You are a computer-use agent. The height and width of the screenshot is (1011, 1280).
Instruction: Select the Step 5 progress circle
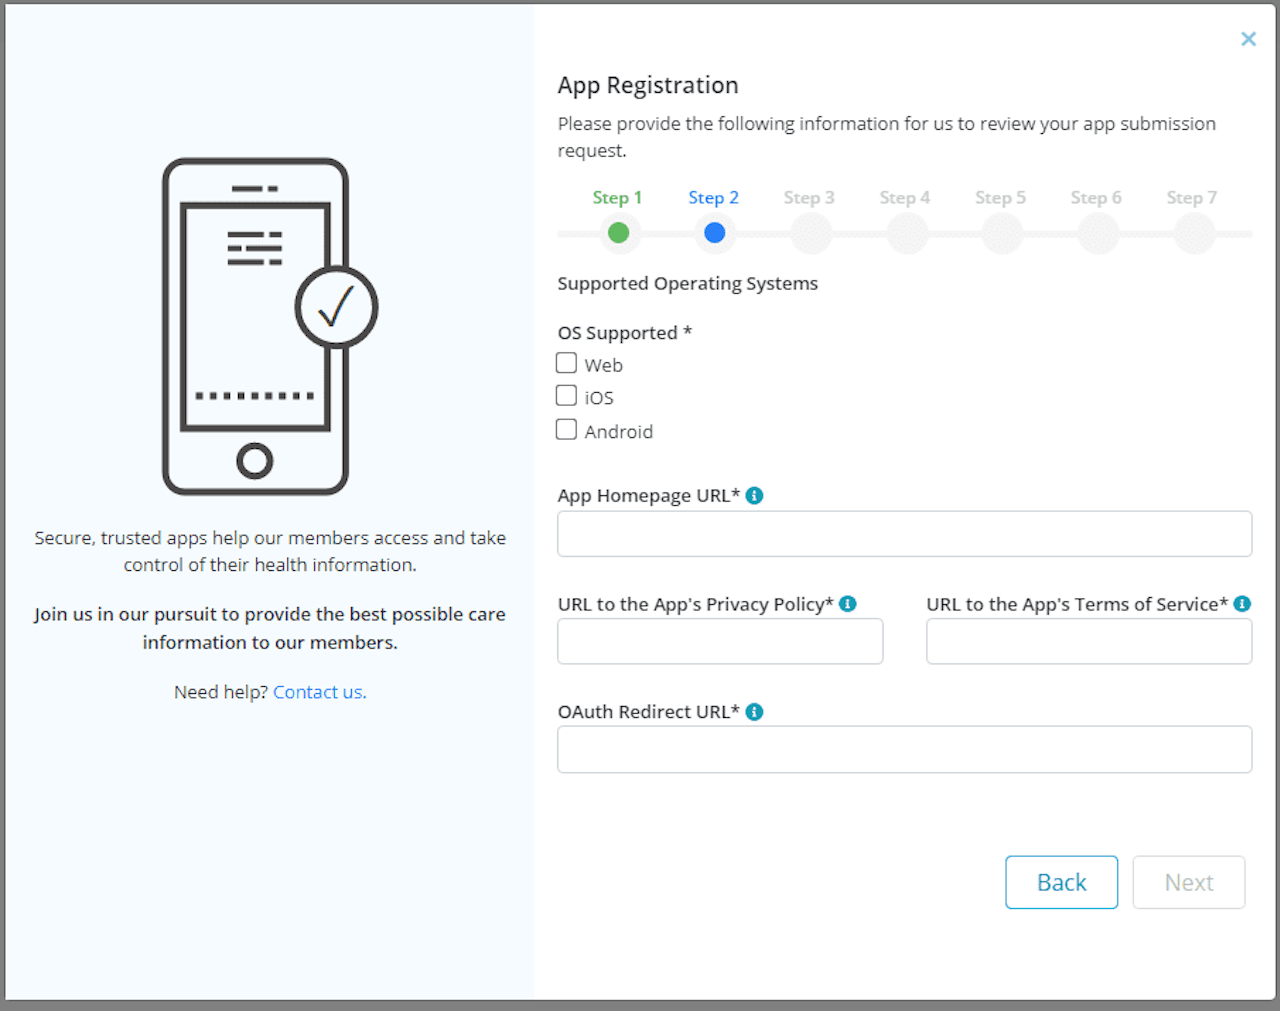click(1001, 233)
